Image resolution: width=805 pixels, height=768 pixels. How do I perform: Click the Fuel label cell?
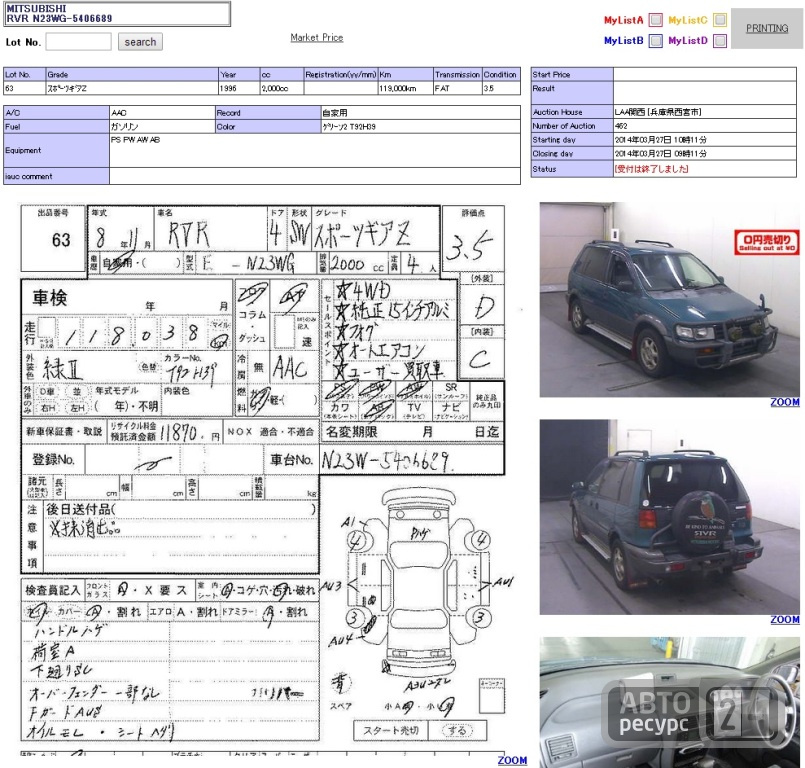click(x=56, y=126)
